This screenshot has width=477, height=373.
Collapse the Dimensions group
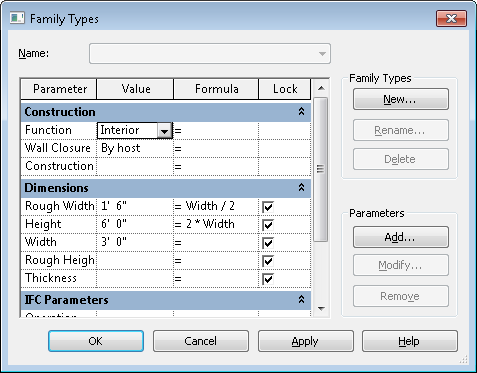point(301,188)
